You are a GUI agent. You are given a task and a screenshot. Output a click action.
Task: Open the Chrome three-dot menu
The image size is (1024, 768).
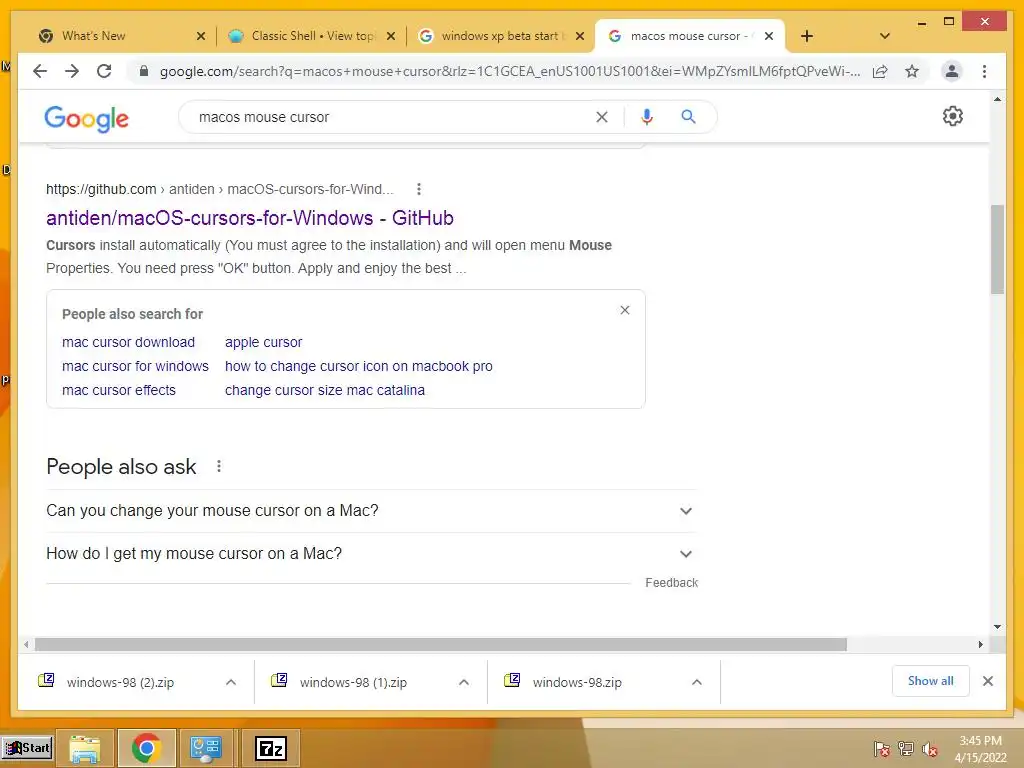click(x=984, y=71)
